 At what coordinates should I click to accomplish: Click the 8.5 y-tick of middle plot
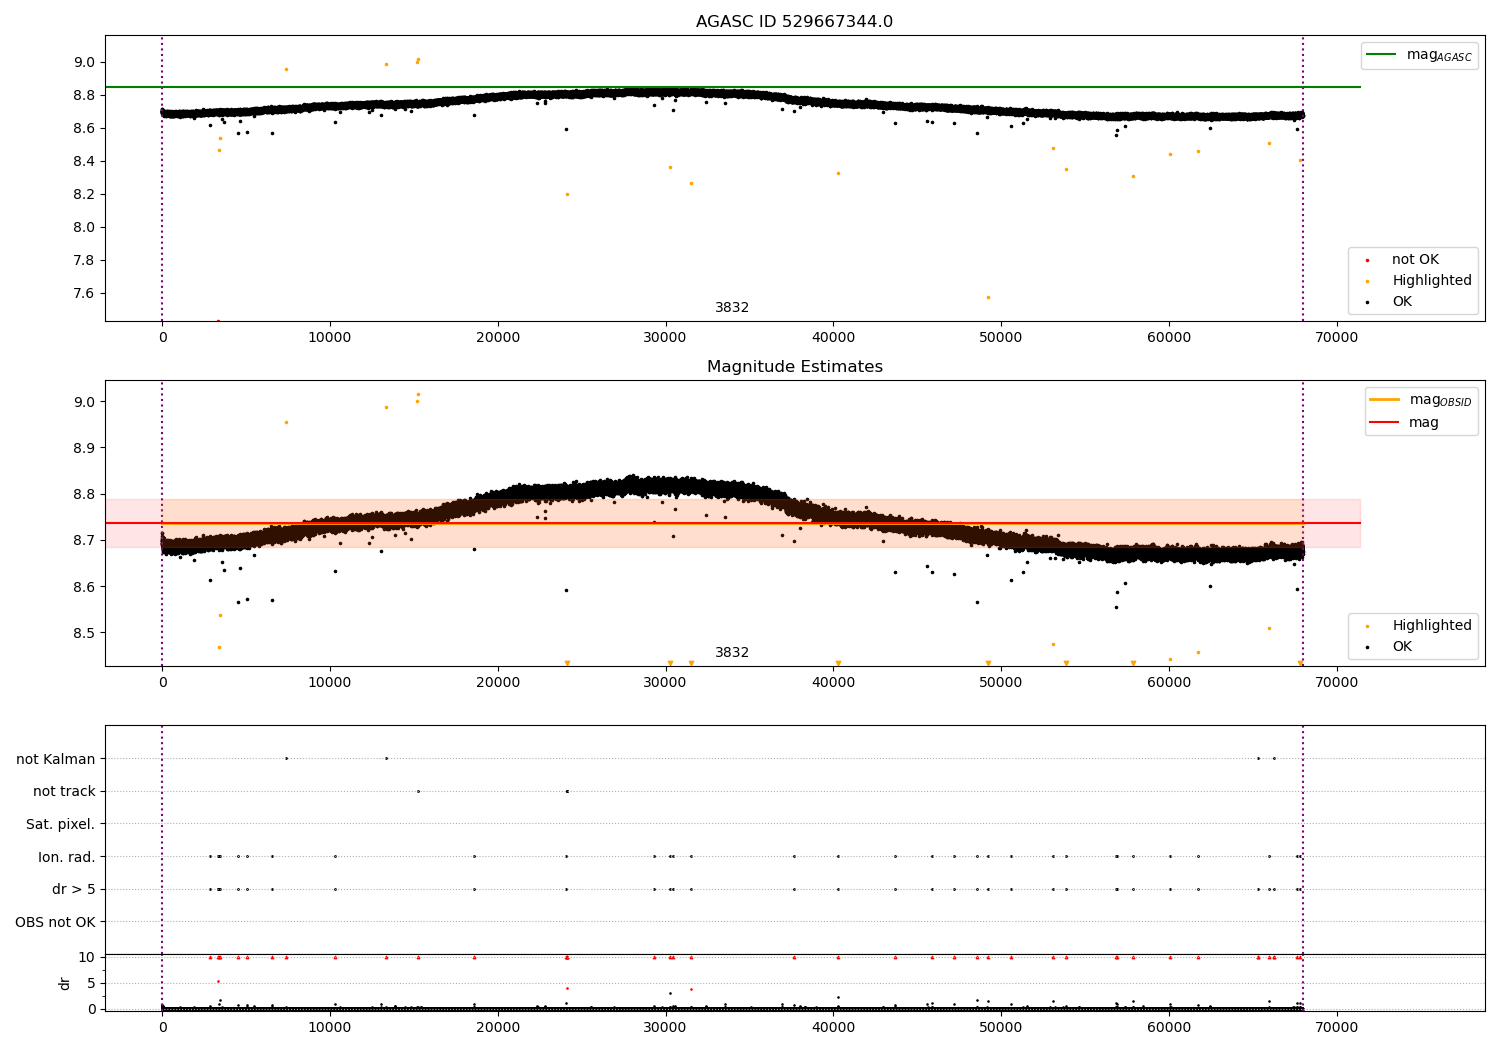coord(84,633)
